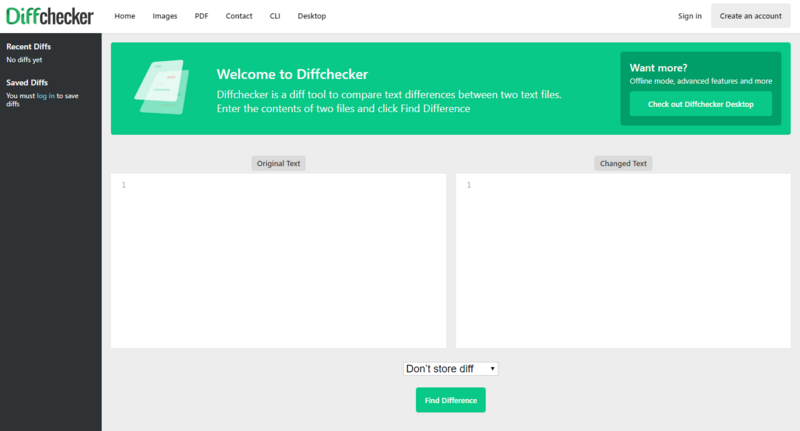Visit the Desktop page link

tap(312, 16)
